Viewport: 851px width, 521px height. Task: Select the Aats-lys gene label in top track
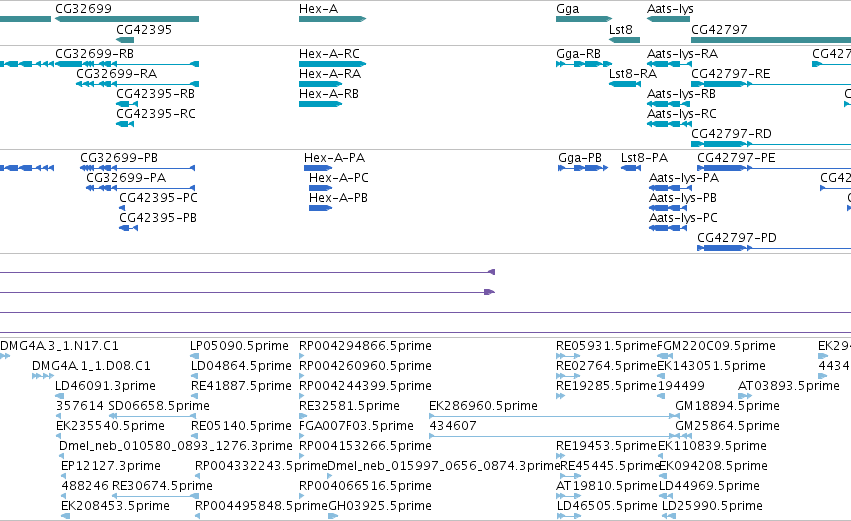[x=670, y=9]
